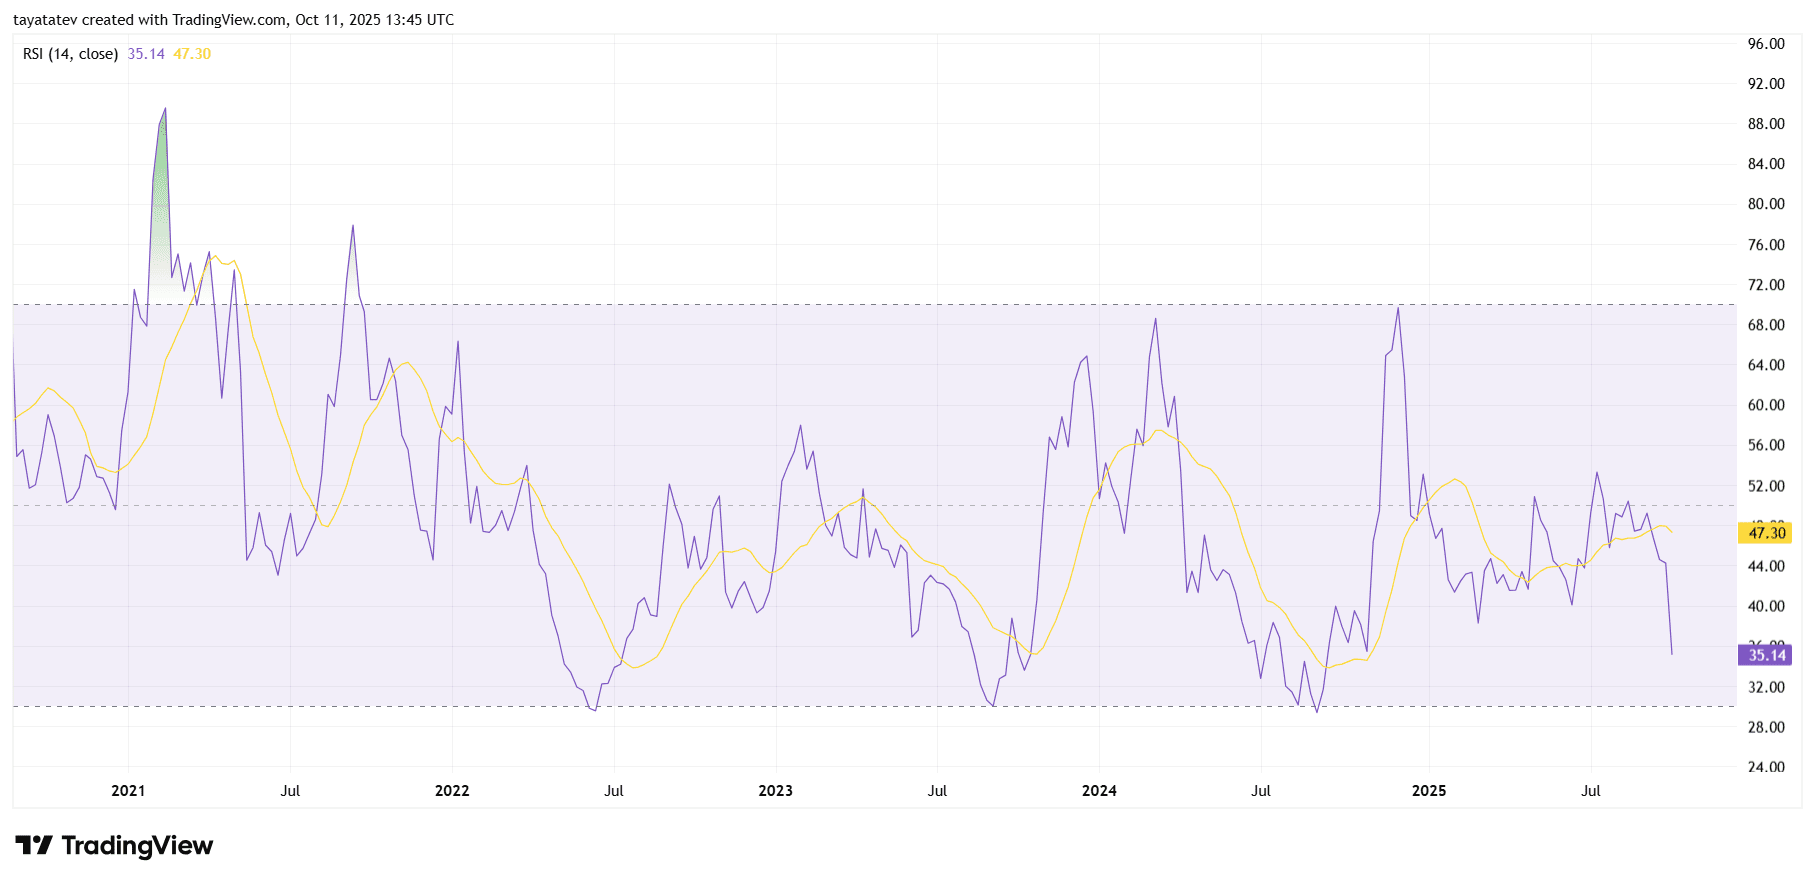Click the 24.00 price-axis label
The width and height of the screenshot is (1815, 883).
click(1766, 767)
